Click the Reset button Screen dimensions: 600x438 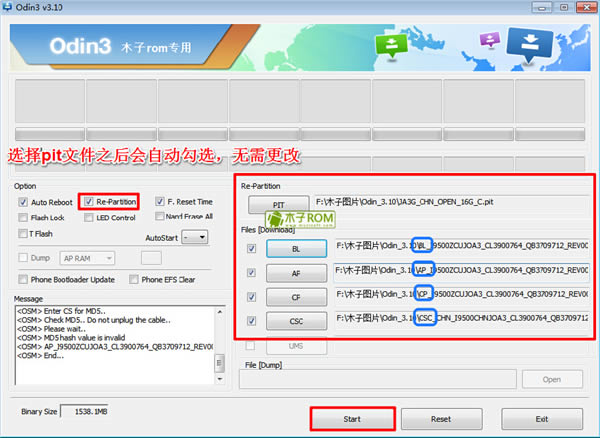coord(442,418)
